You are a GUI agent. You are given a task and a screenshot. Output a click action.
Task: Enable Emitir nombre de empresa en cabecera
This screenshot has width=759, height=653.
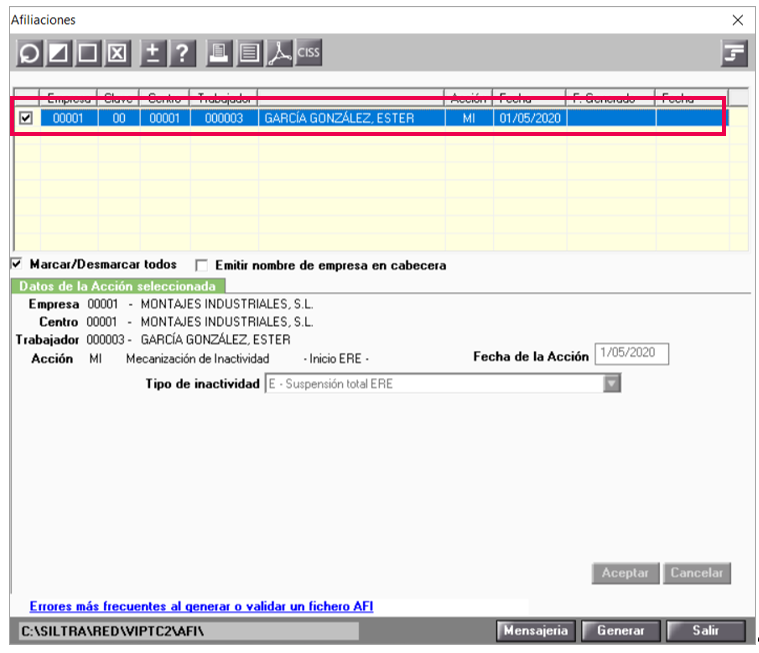click(x=201, y=265)
